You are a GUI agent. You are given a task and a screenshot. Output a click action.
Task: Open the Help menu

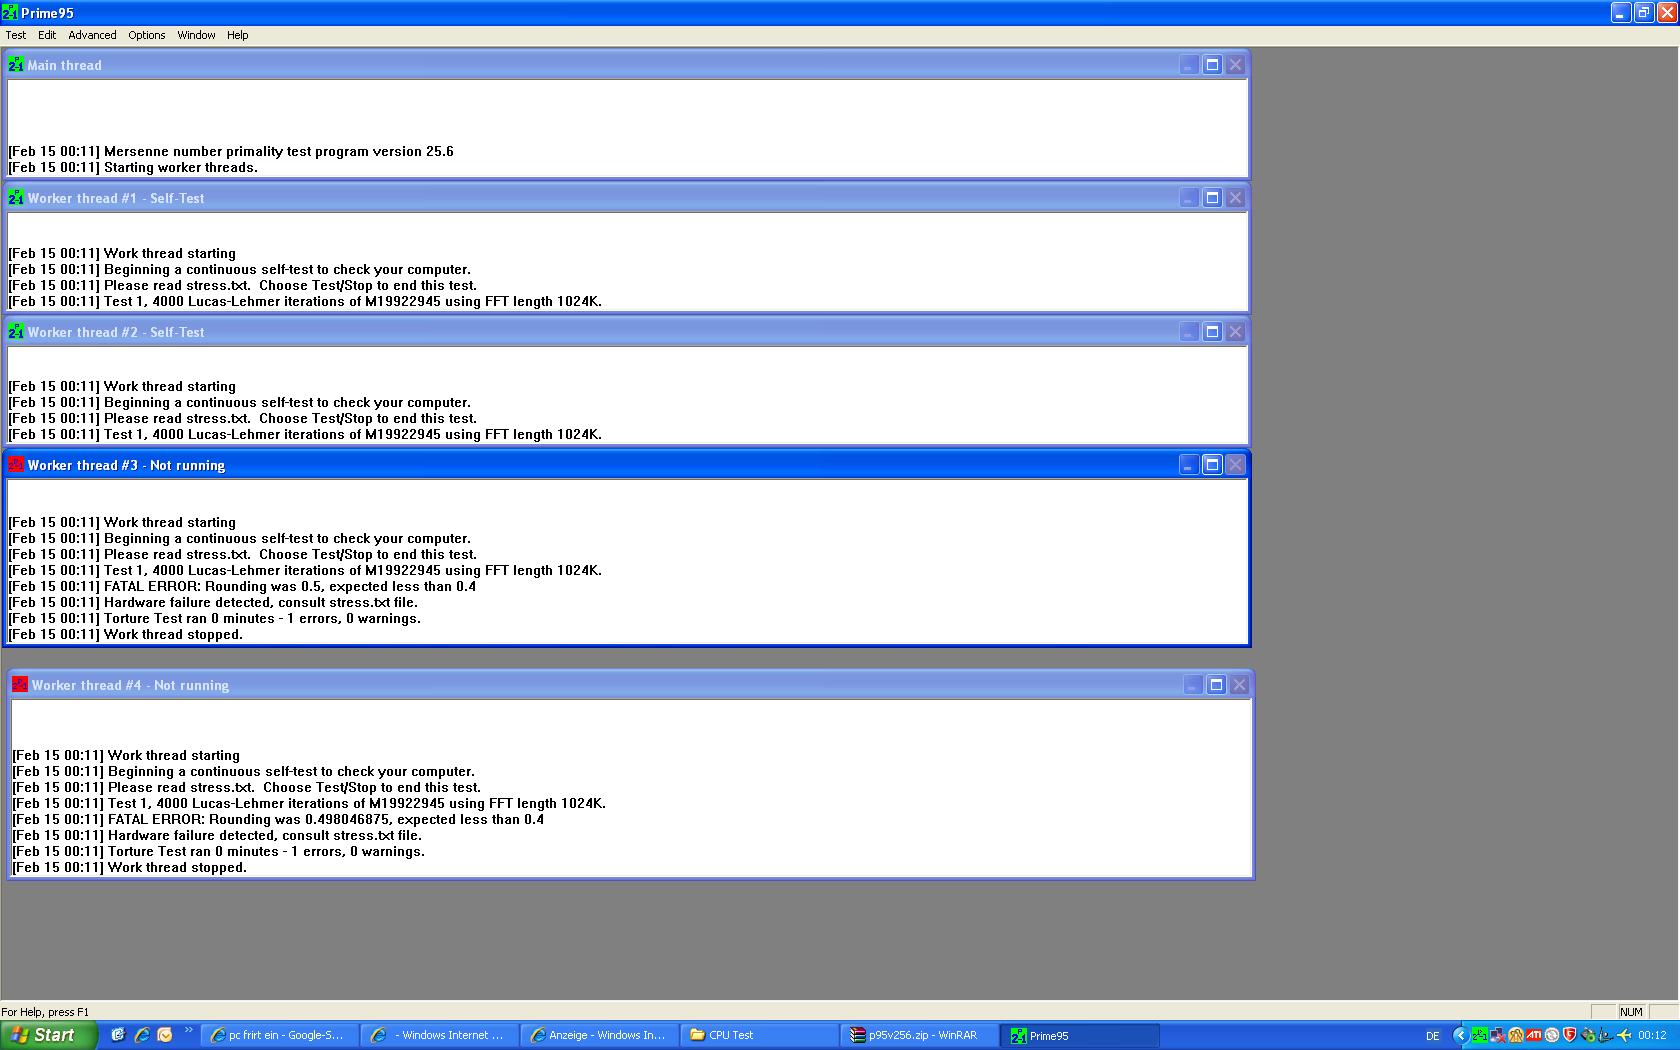pos(237,35)
